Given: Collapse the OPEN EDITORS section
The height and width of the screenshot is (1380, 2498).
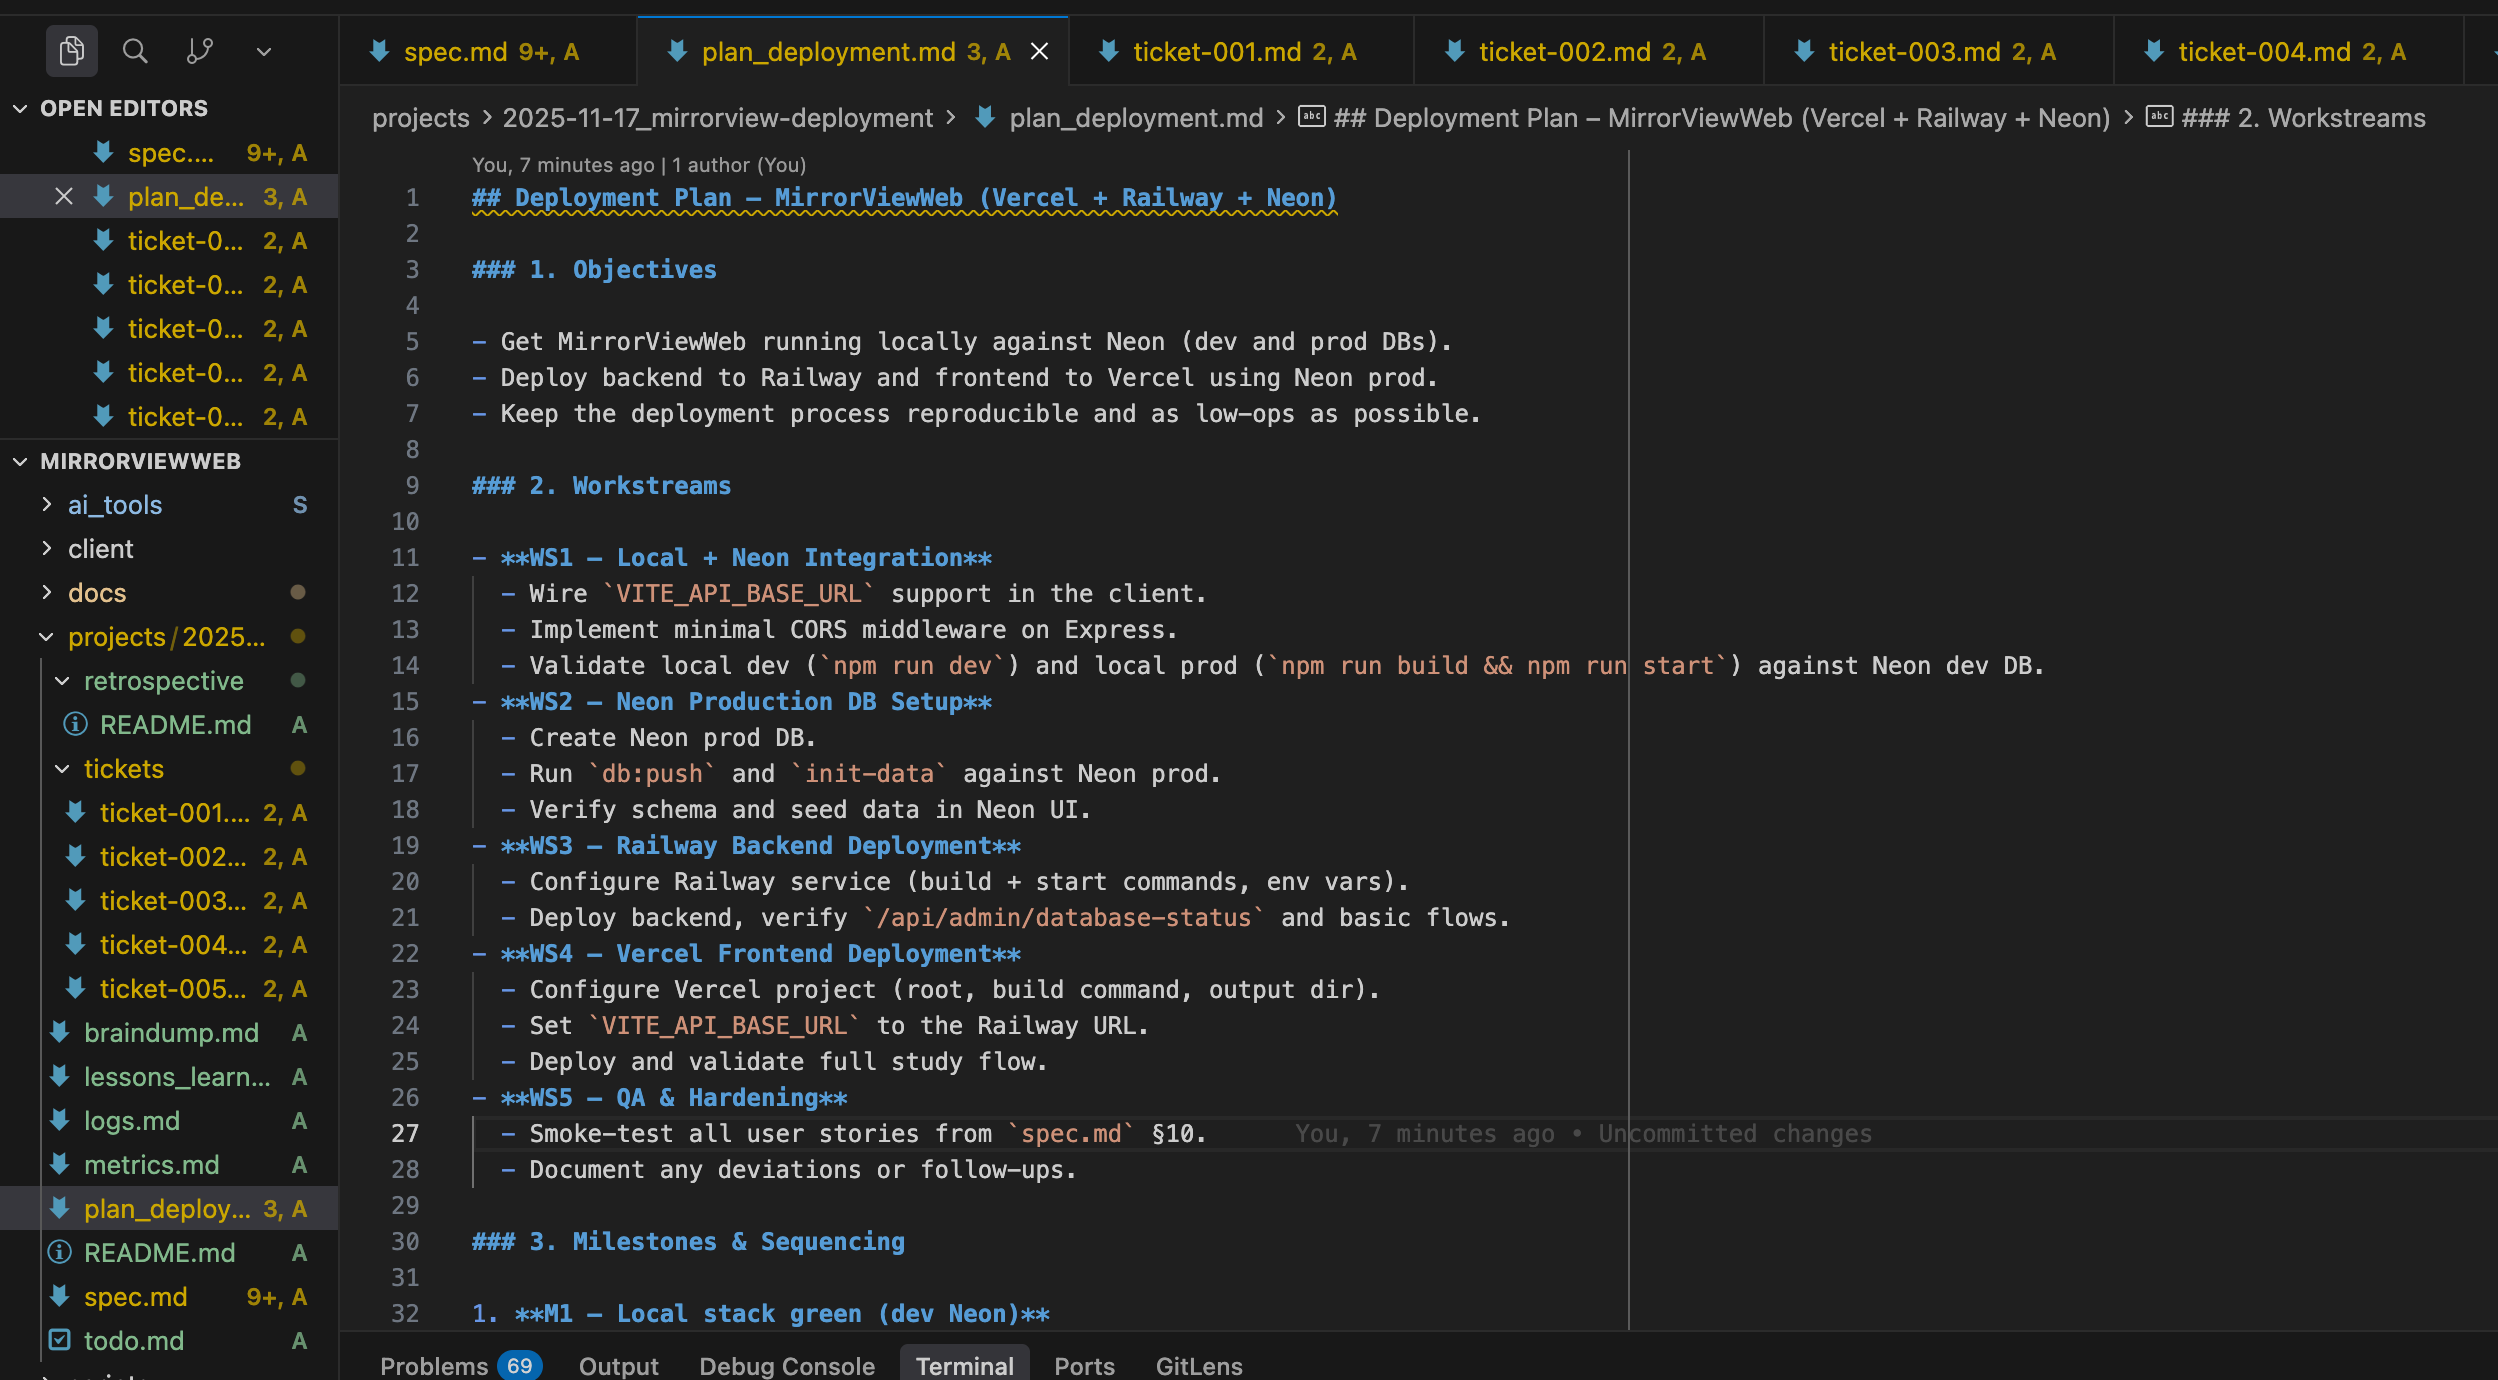Looking at the screenshot, I should tap(20, 108).
